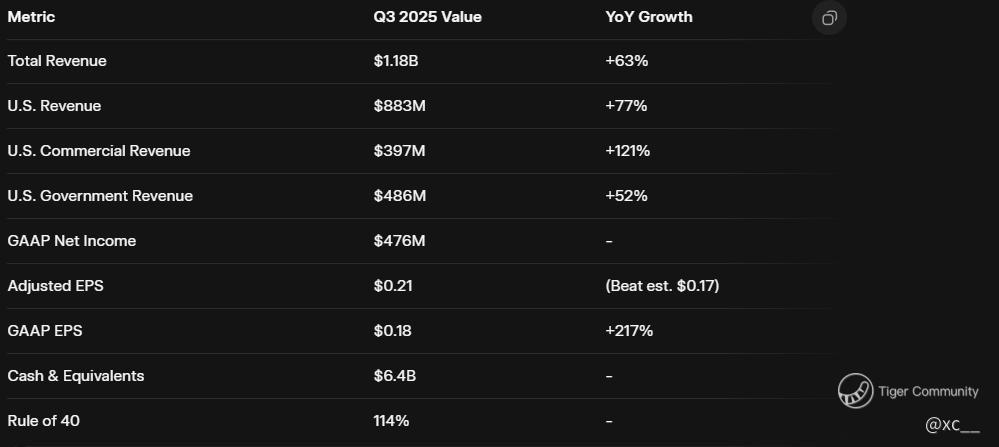Click the @XC__ username handle

point(952,425)
